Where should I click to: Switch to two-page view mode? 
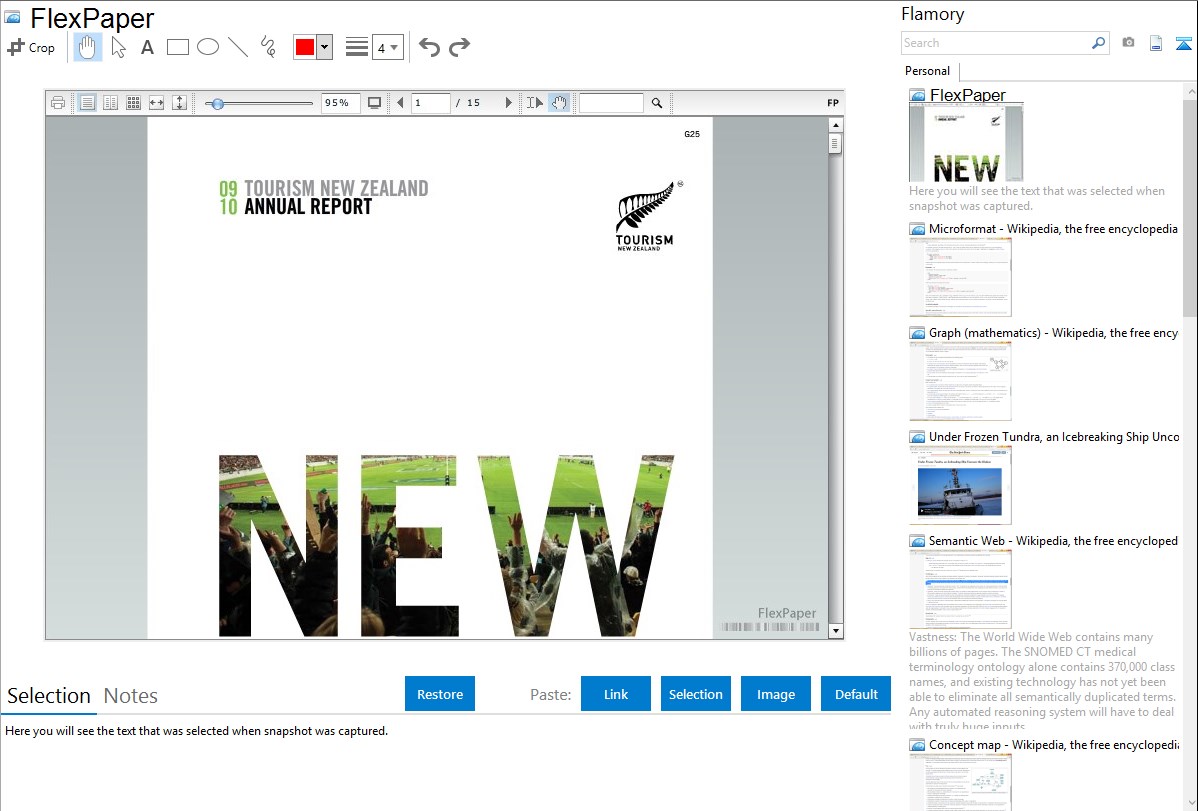111,102
